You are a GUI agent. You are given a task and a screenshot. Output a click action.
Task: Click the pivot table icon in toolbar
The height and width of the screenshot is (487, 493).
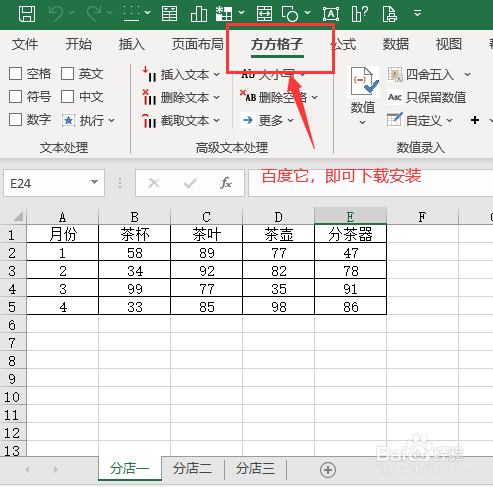click(x=224, y=14)
